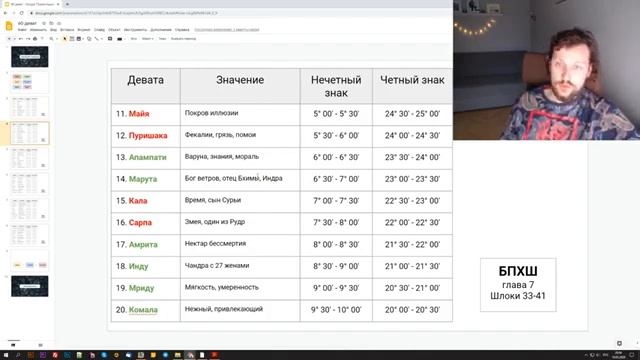Screen dimensions: 640x360
Task: Choose the Select cursor tool
Action: [64, 39]
